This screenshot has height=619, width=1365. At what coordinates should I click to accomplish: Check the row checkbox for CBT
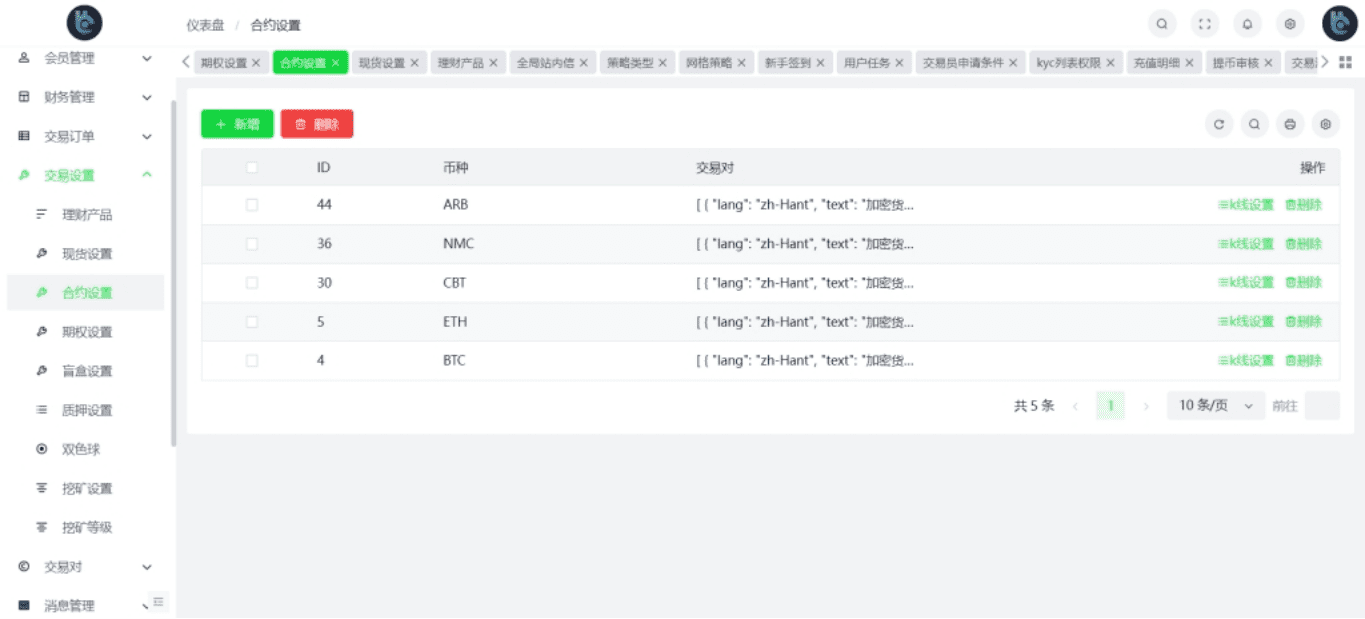252,283
